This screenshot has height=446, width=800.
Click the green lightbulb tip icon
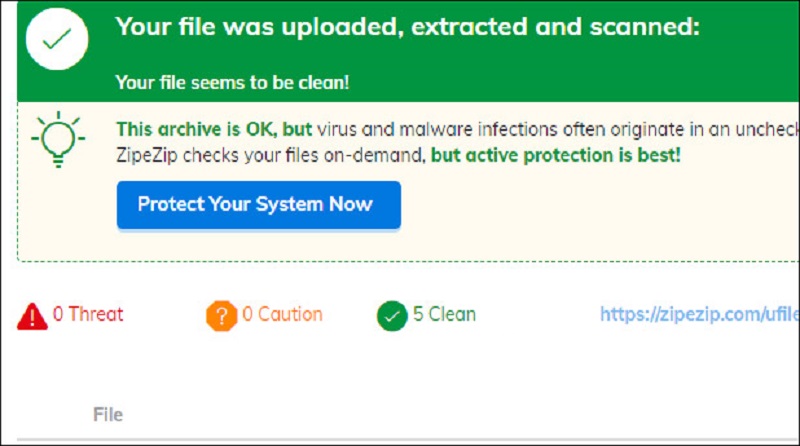(x=58, y=139)
